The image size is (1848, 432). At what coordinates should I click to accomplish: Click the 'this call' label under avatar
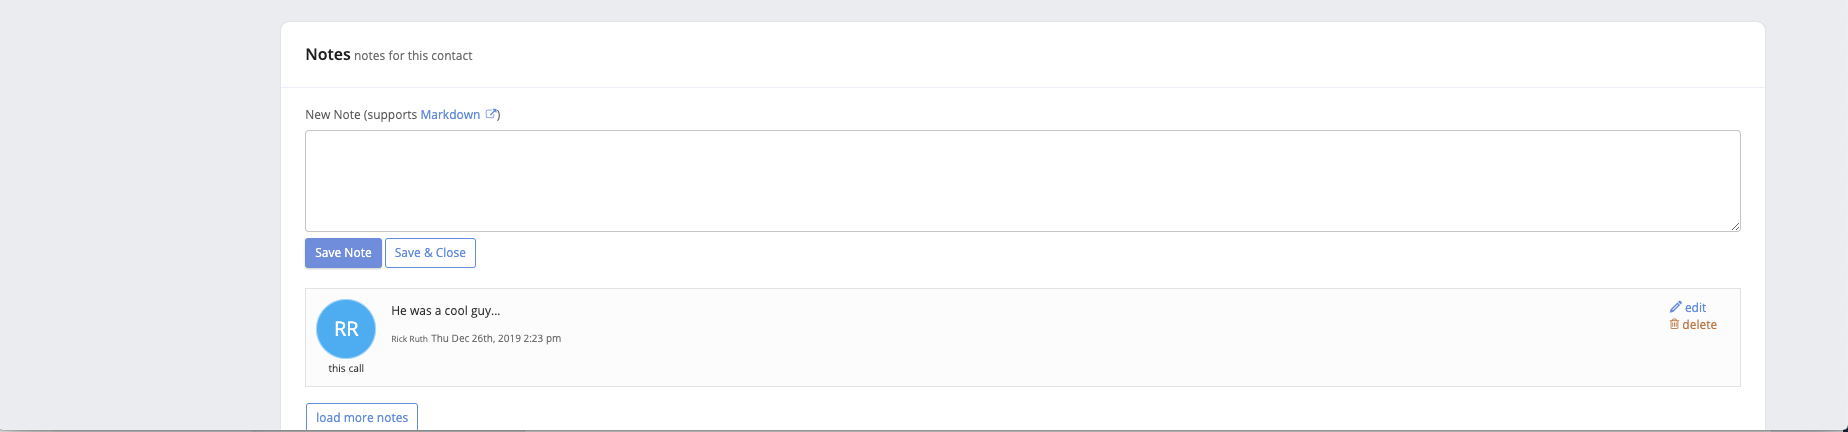tap(346, 369)
